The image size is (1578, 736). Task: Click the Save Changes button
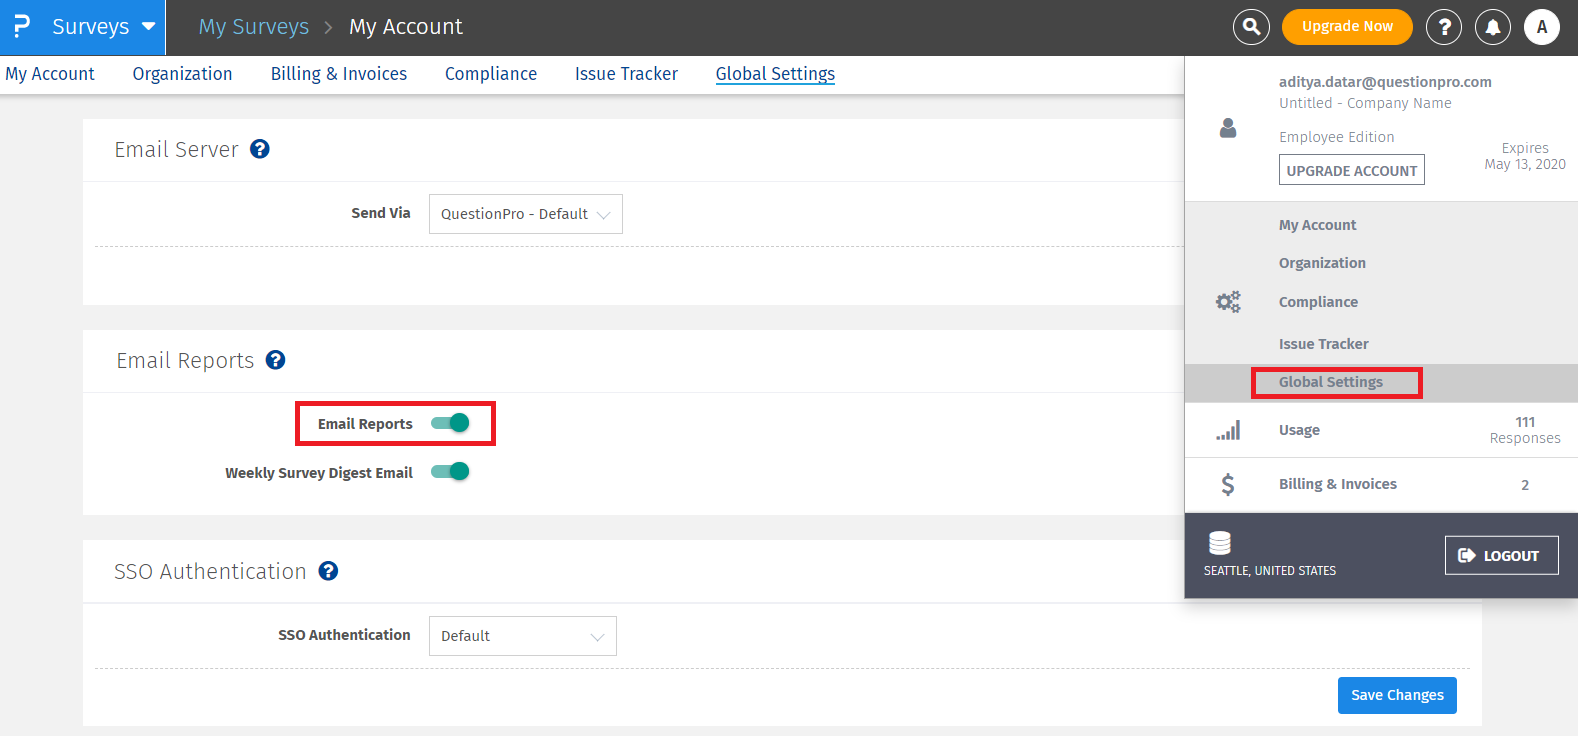point(1396,695)
